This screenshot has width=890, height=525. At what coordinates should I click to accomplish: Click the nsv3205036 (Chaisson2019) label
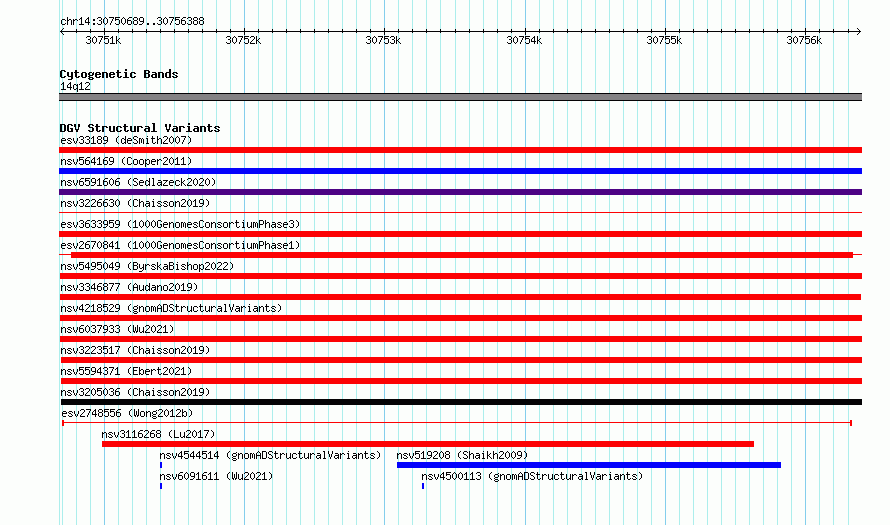pos(135,392)
